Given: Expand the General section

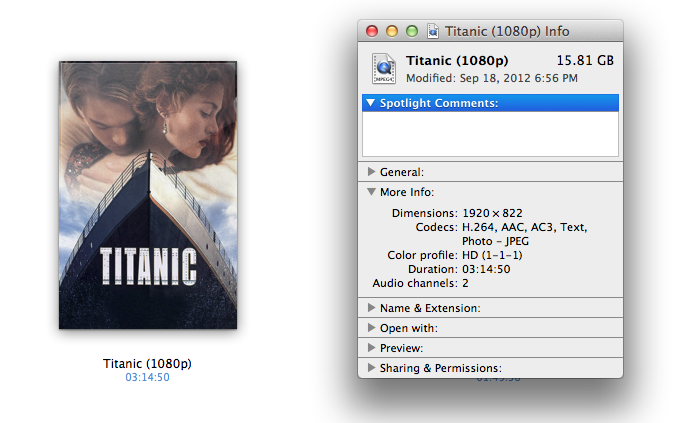Looking at the screenshot, I should click(x=371, y=172).
